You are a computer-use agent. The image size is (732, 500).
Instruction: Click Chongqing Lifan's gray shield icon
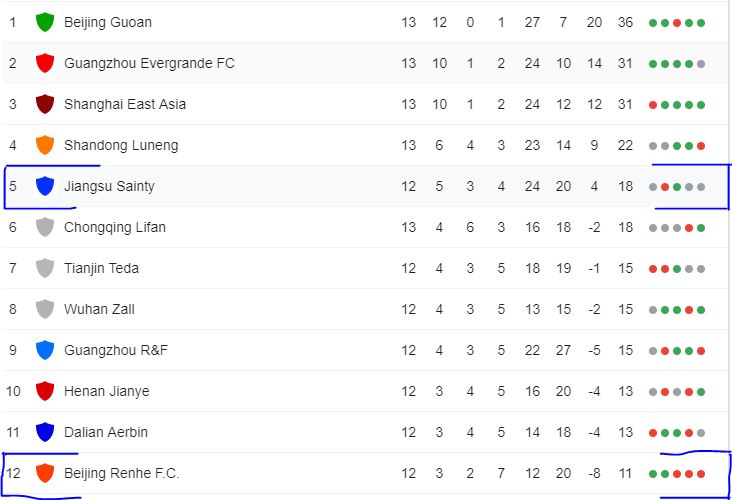[x=44, y=227]
